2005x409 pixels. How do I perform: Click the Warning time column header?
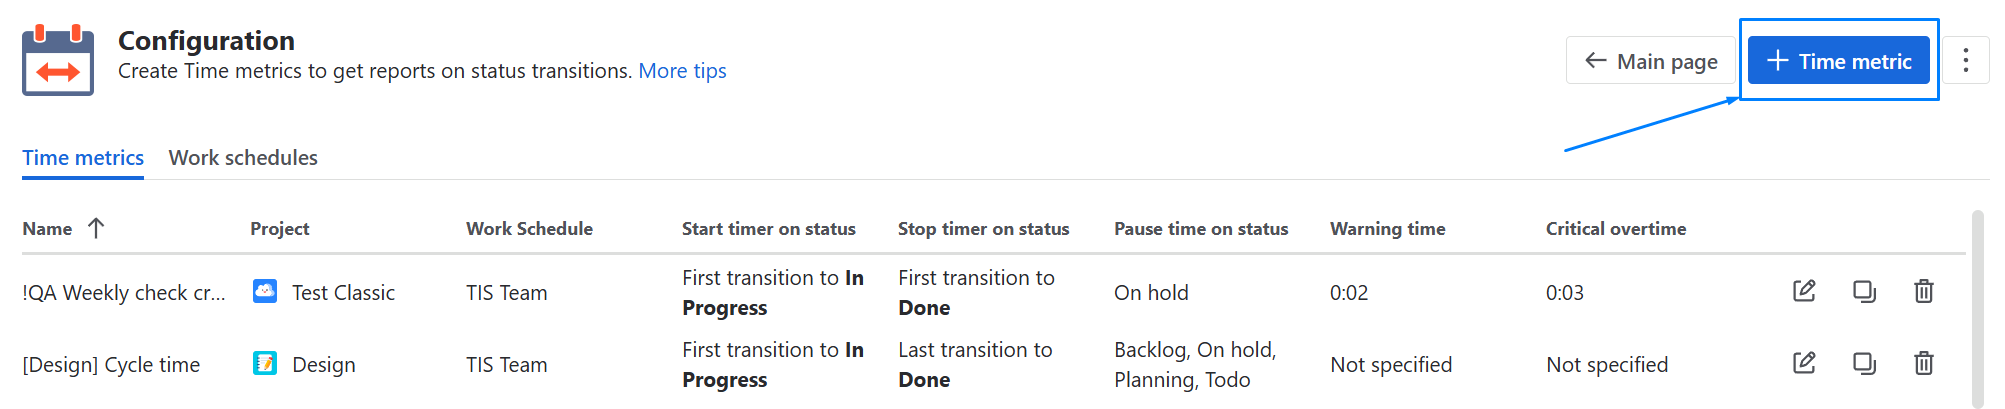1387,229
